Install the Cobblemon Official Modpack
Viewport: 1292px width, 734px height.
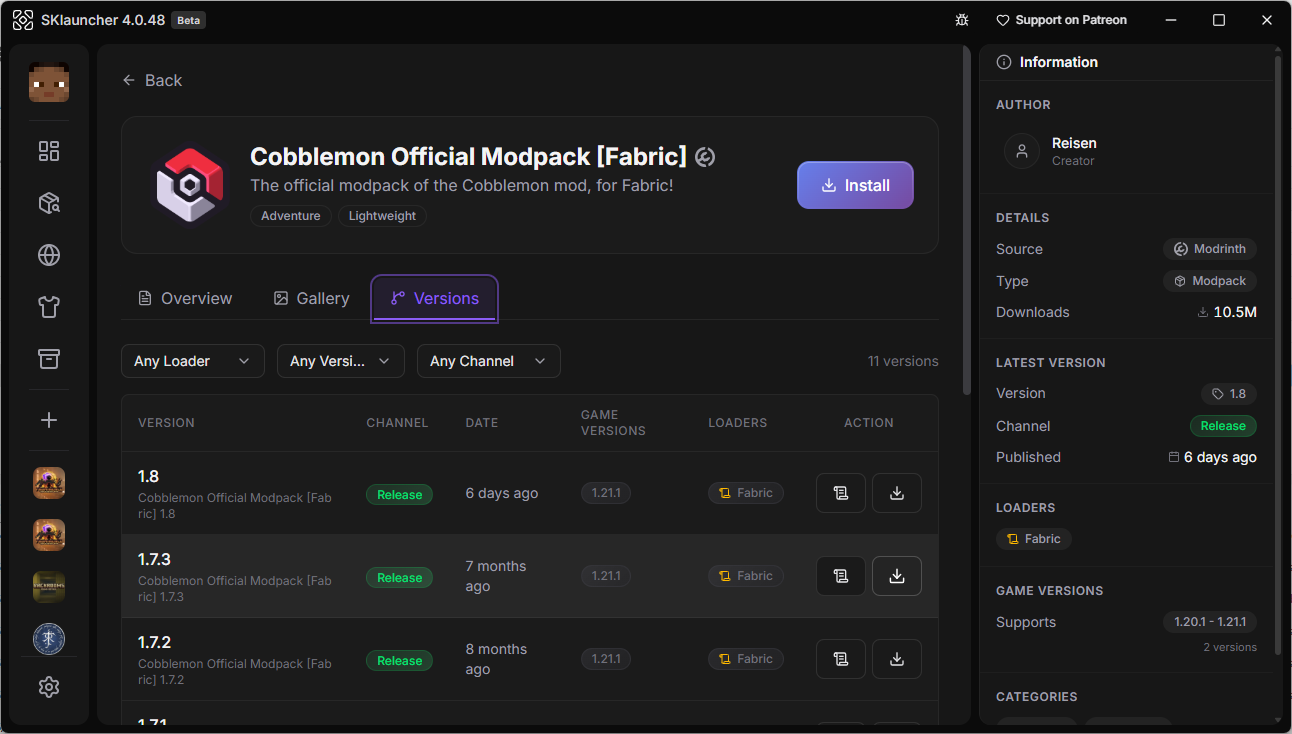855,185
